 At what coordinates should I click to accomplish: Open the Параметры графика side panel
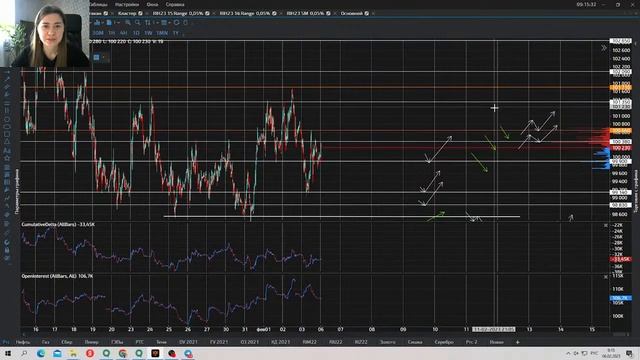17,192
